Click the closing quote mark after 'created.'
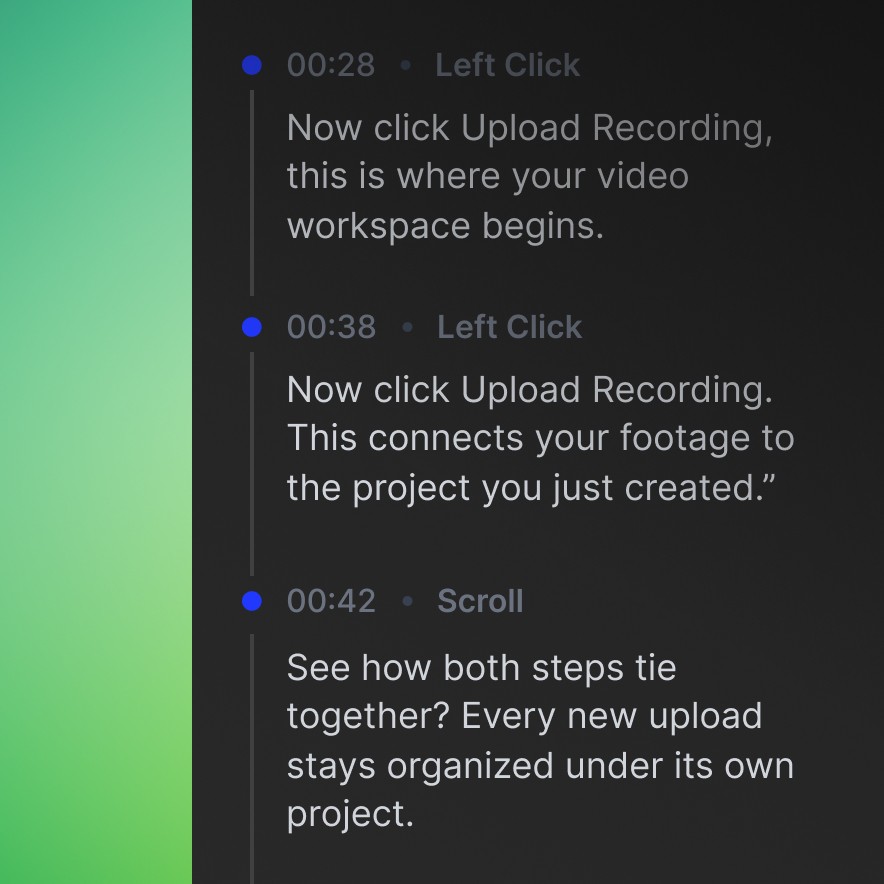This screenshot has width=884, height=884. coord(770,479)
